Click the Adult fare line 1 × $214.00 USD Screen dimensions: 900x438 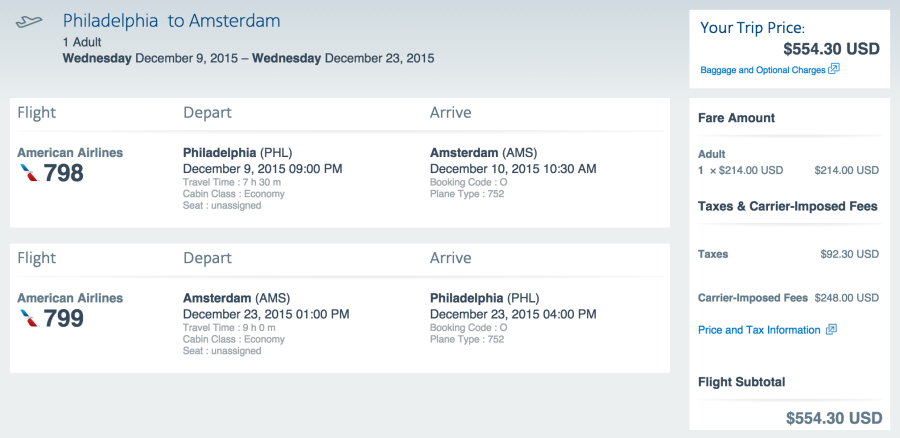[740, 170]
